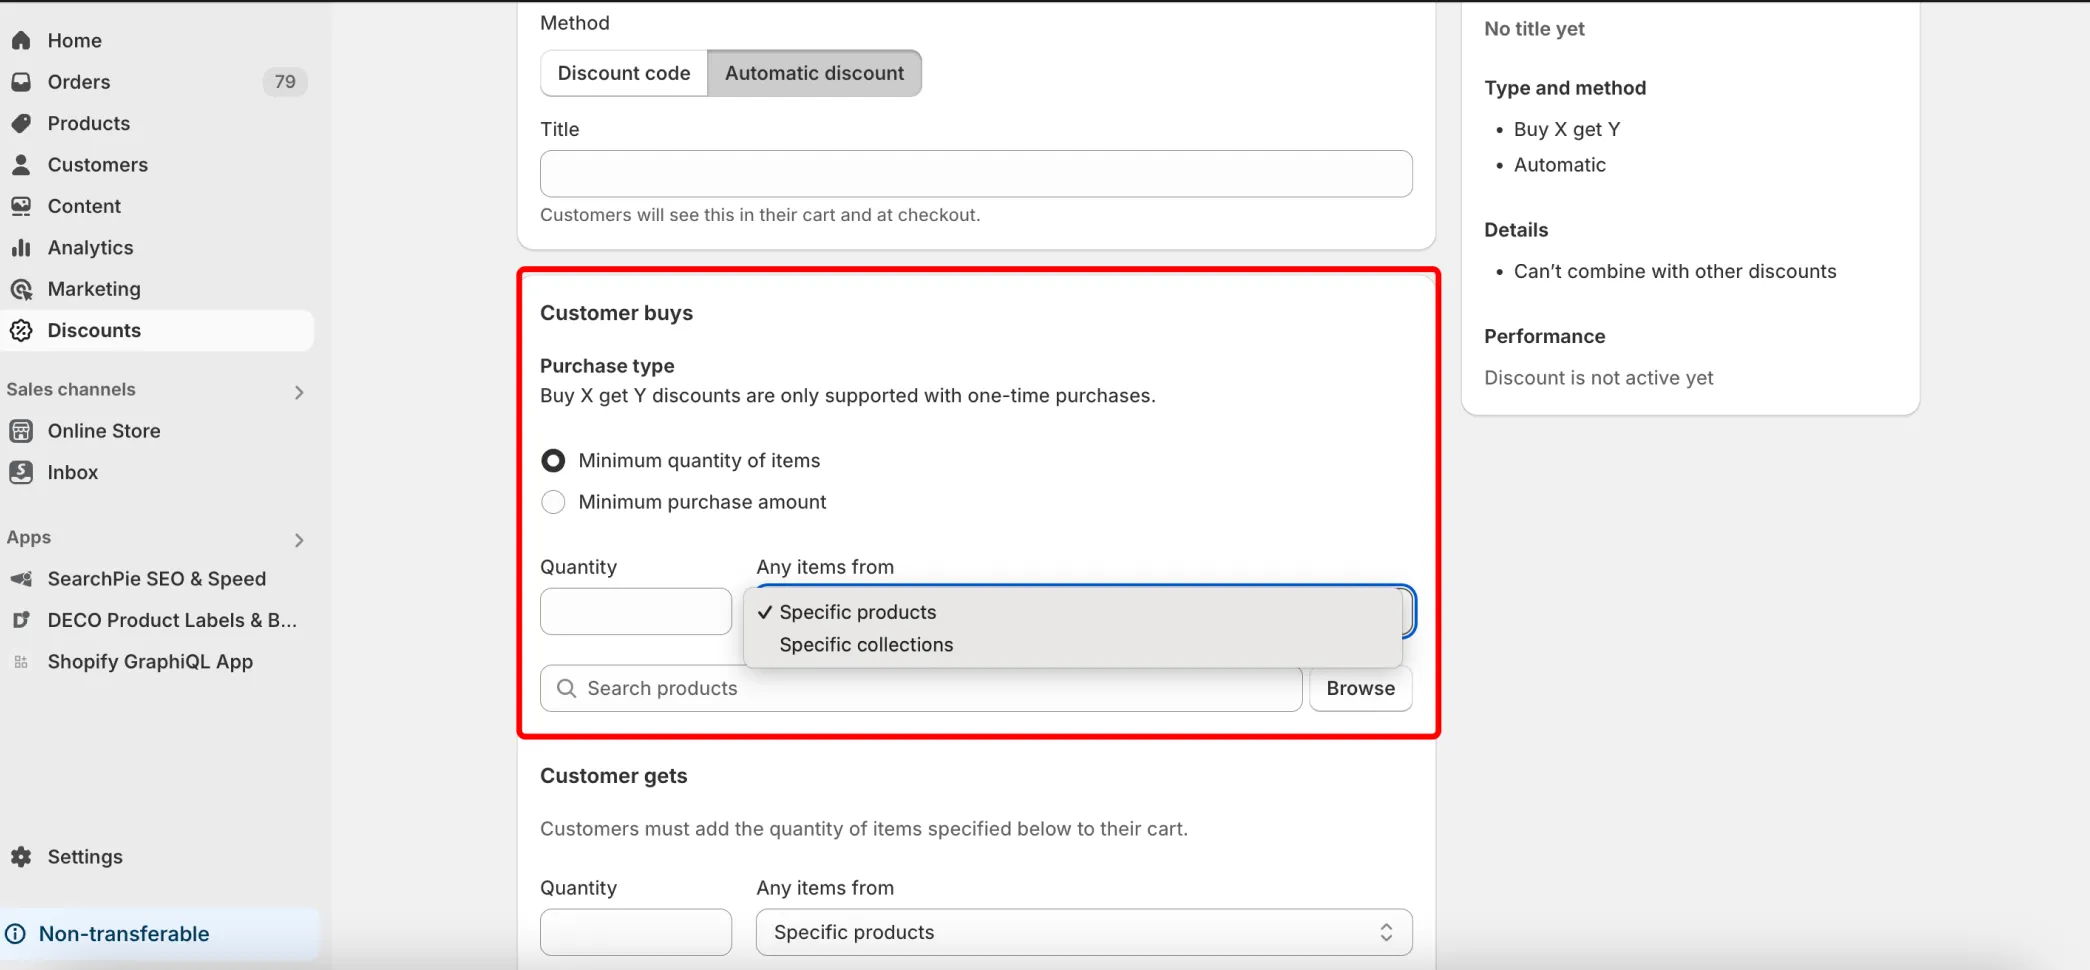
Task: Click 'Can't combine with other discounts' text
Action: pyautogui.click(x=1675, y=271)
